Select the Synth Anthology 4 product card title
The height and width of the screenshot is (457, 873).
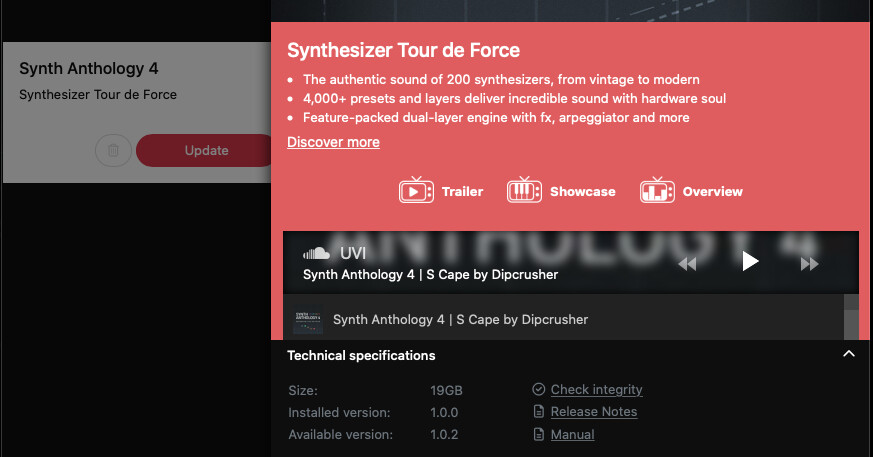coord(89,68)
